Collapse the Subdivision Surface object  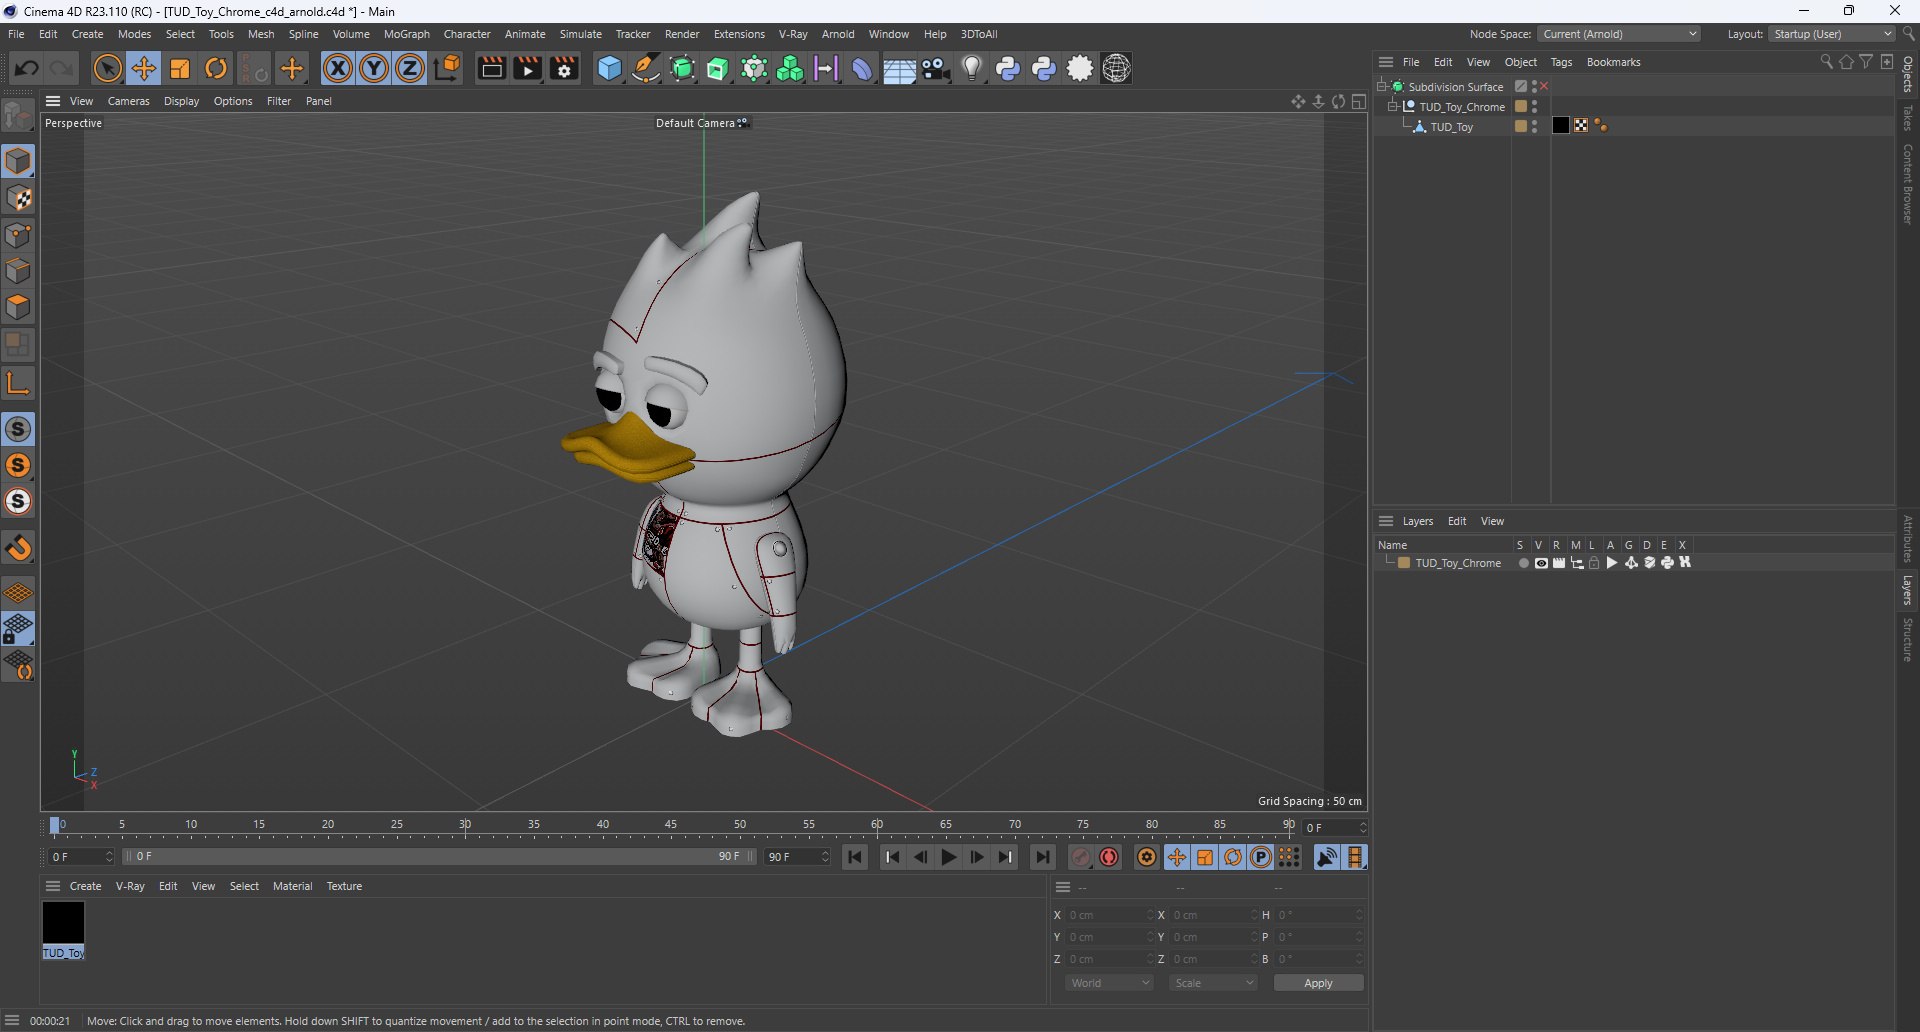[x=1382, y=86]
